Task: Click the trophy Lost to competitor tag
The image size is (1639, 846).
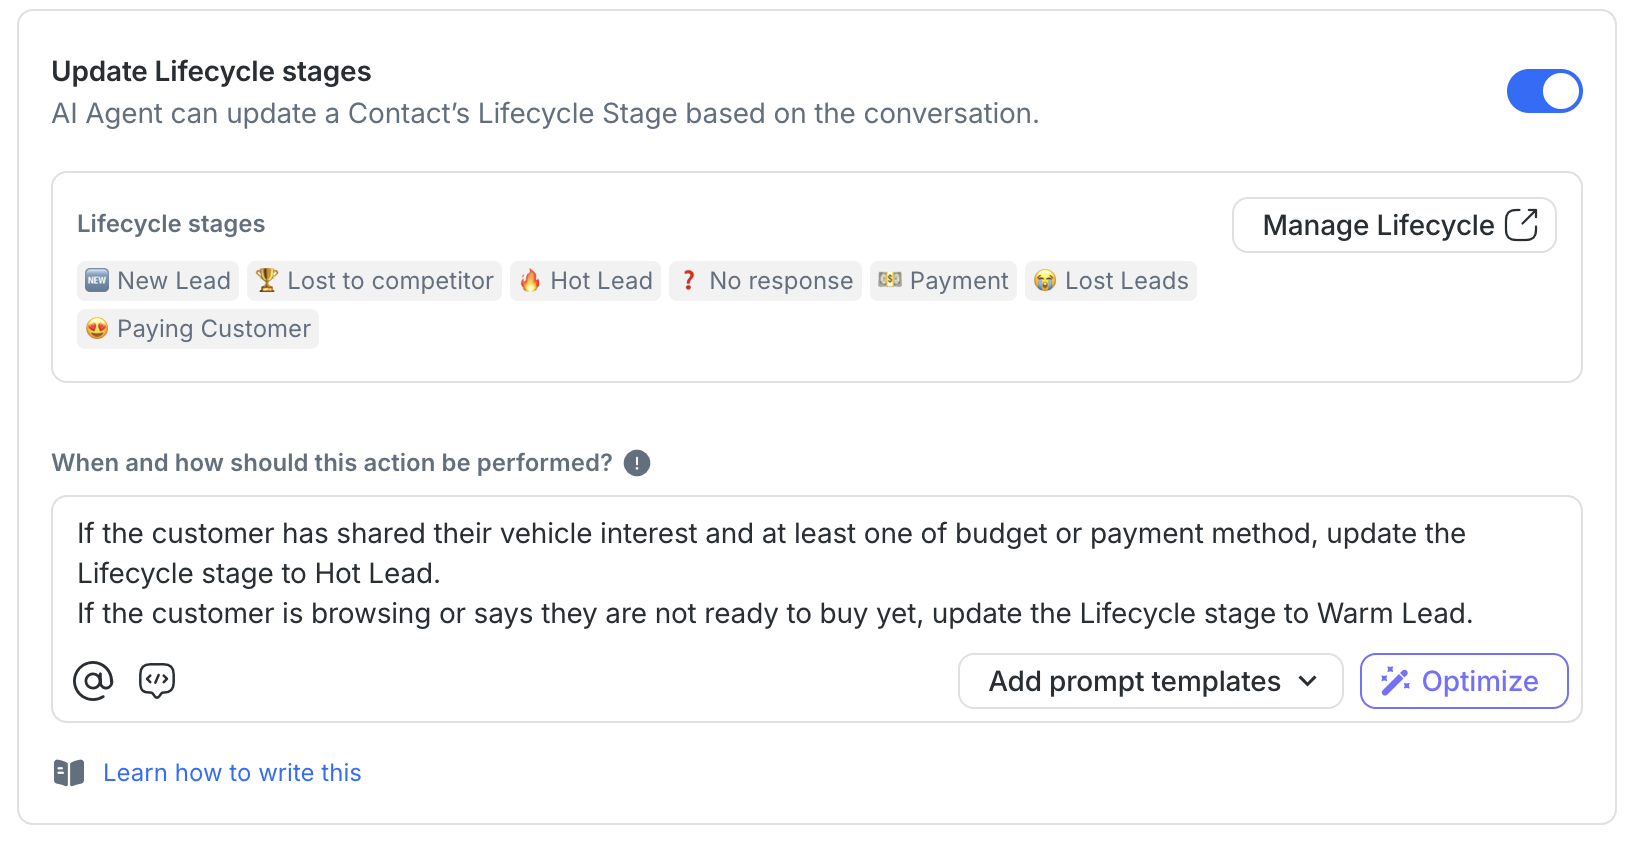Action: point(374,281)
